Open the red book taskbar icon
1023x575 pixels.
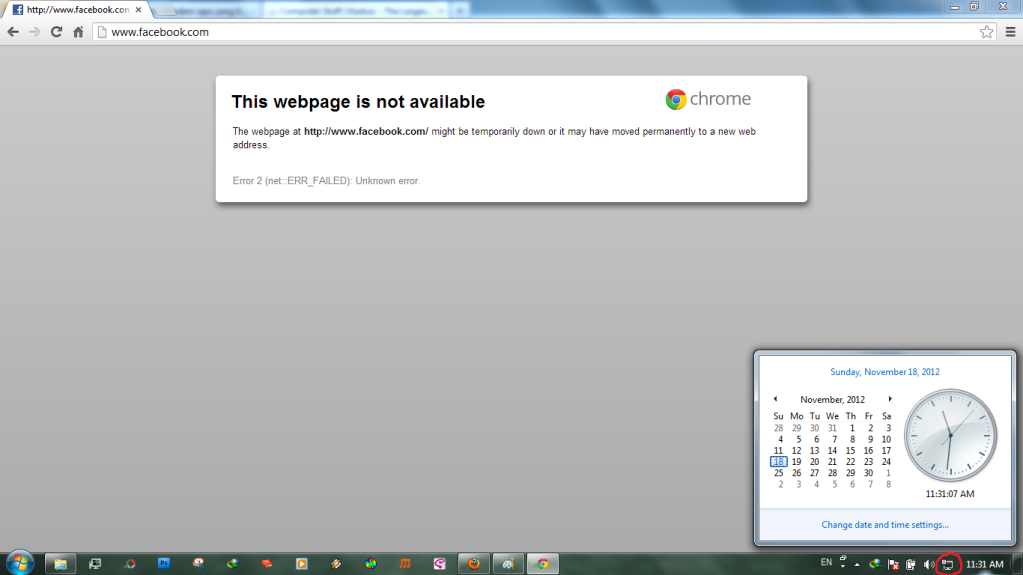click(267, 563)
